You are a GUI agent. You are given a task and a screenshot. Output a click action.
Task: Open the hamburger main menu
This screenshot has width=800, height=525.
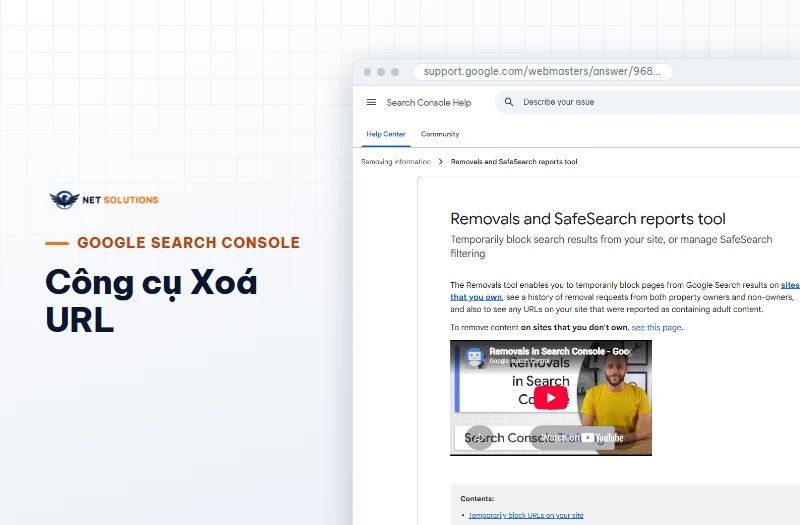(371, 102)
